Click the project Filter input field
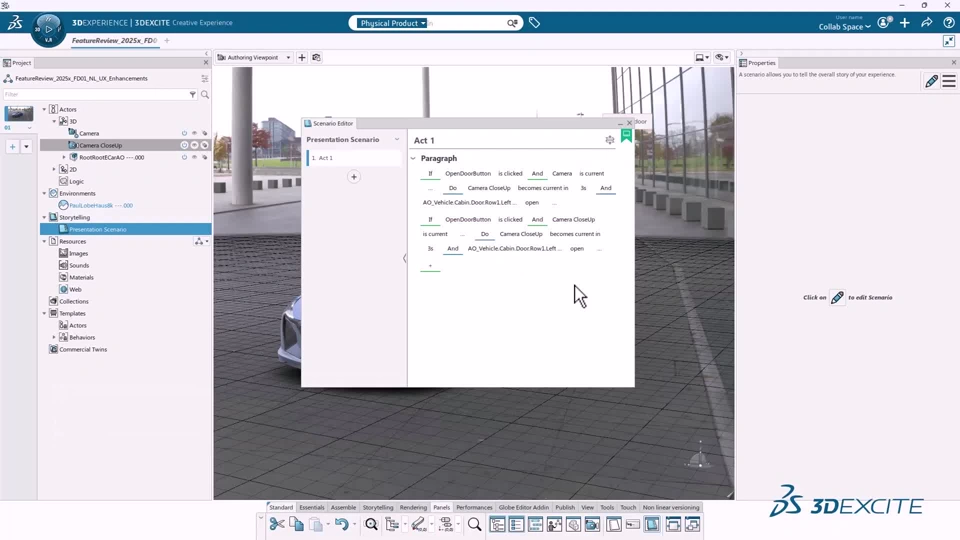This screenshot has width=960, height=540. (95, 94)
